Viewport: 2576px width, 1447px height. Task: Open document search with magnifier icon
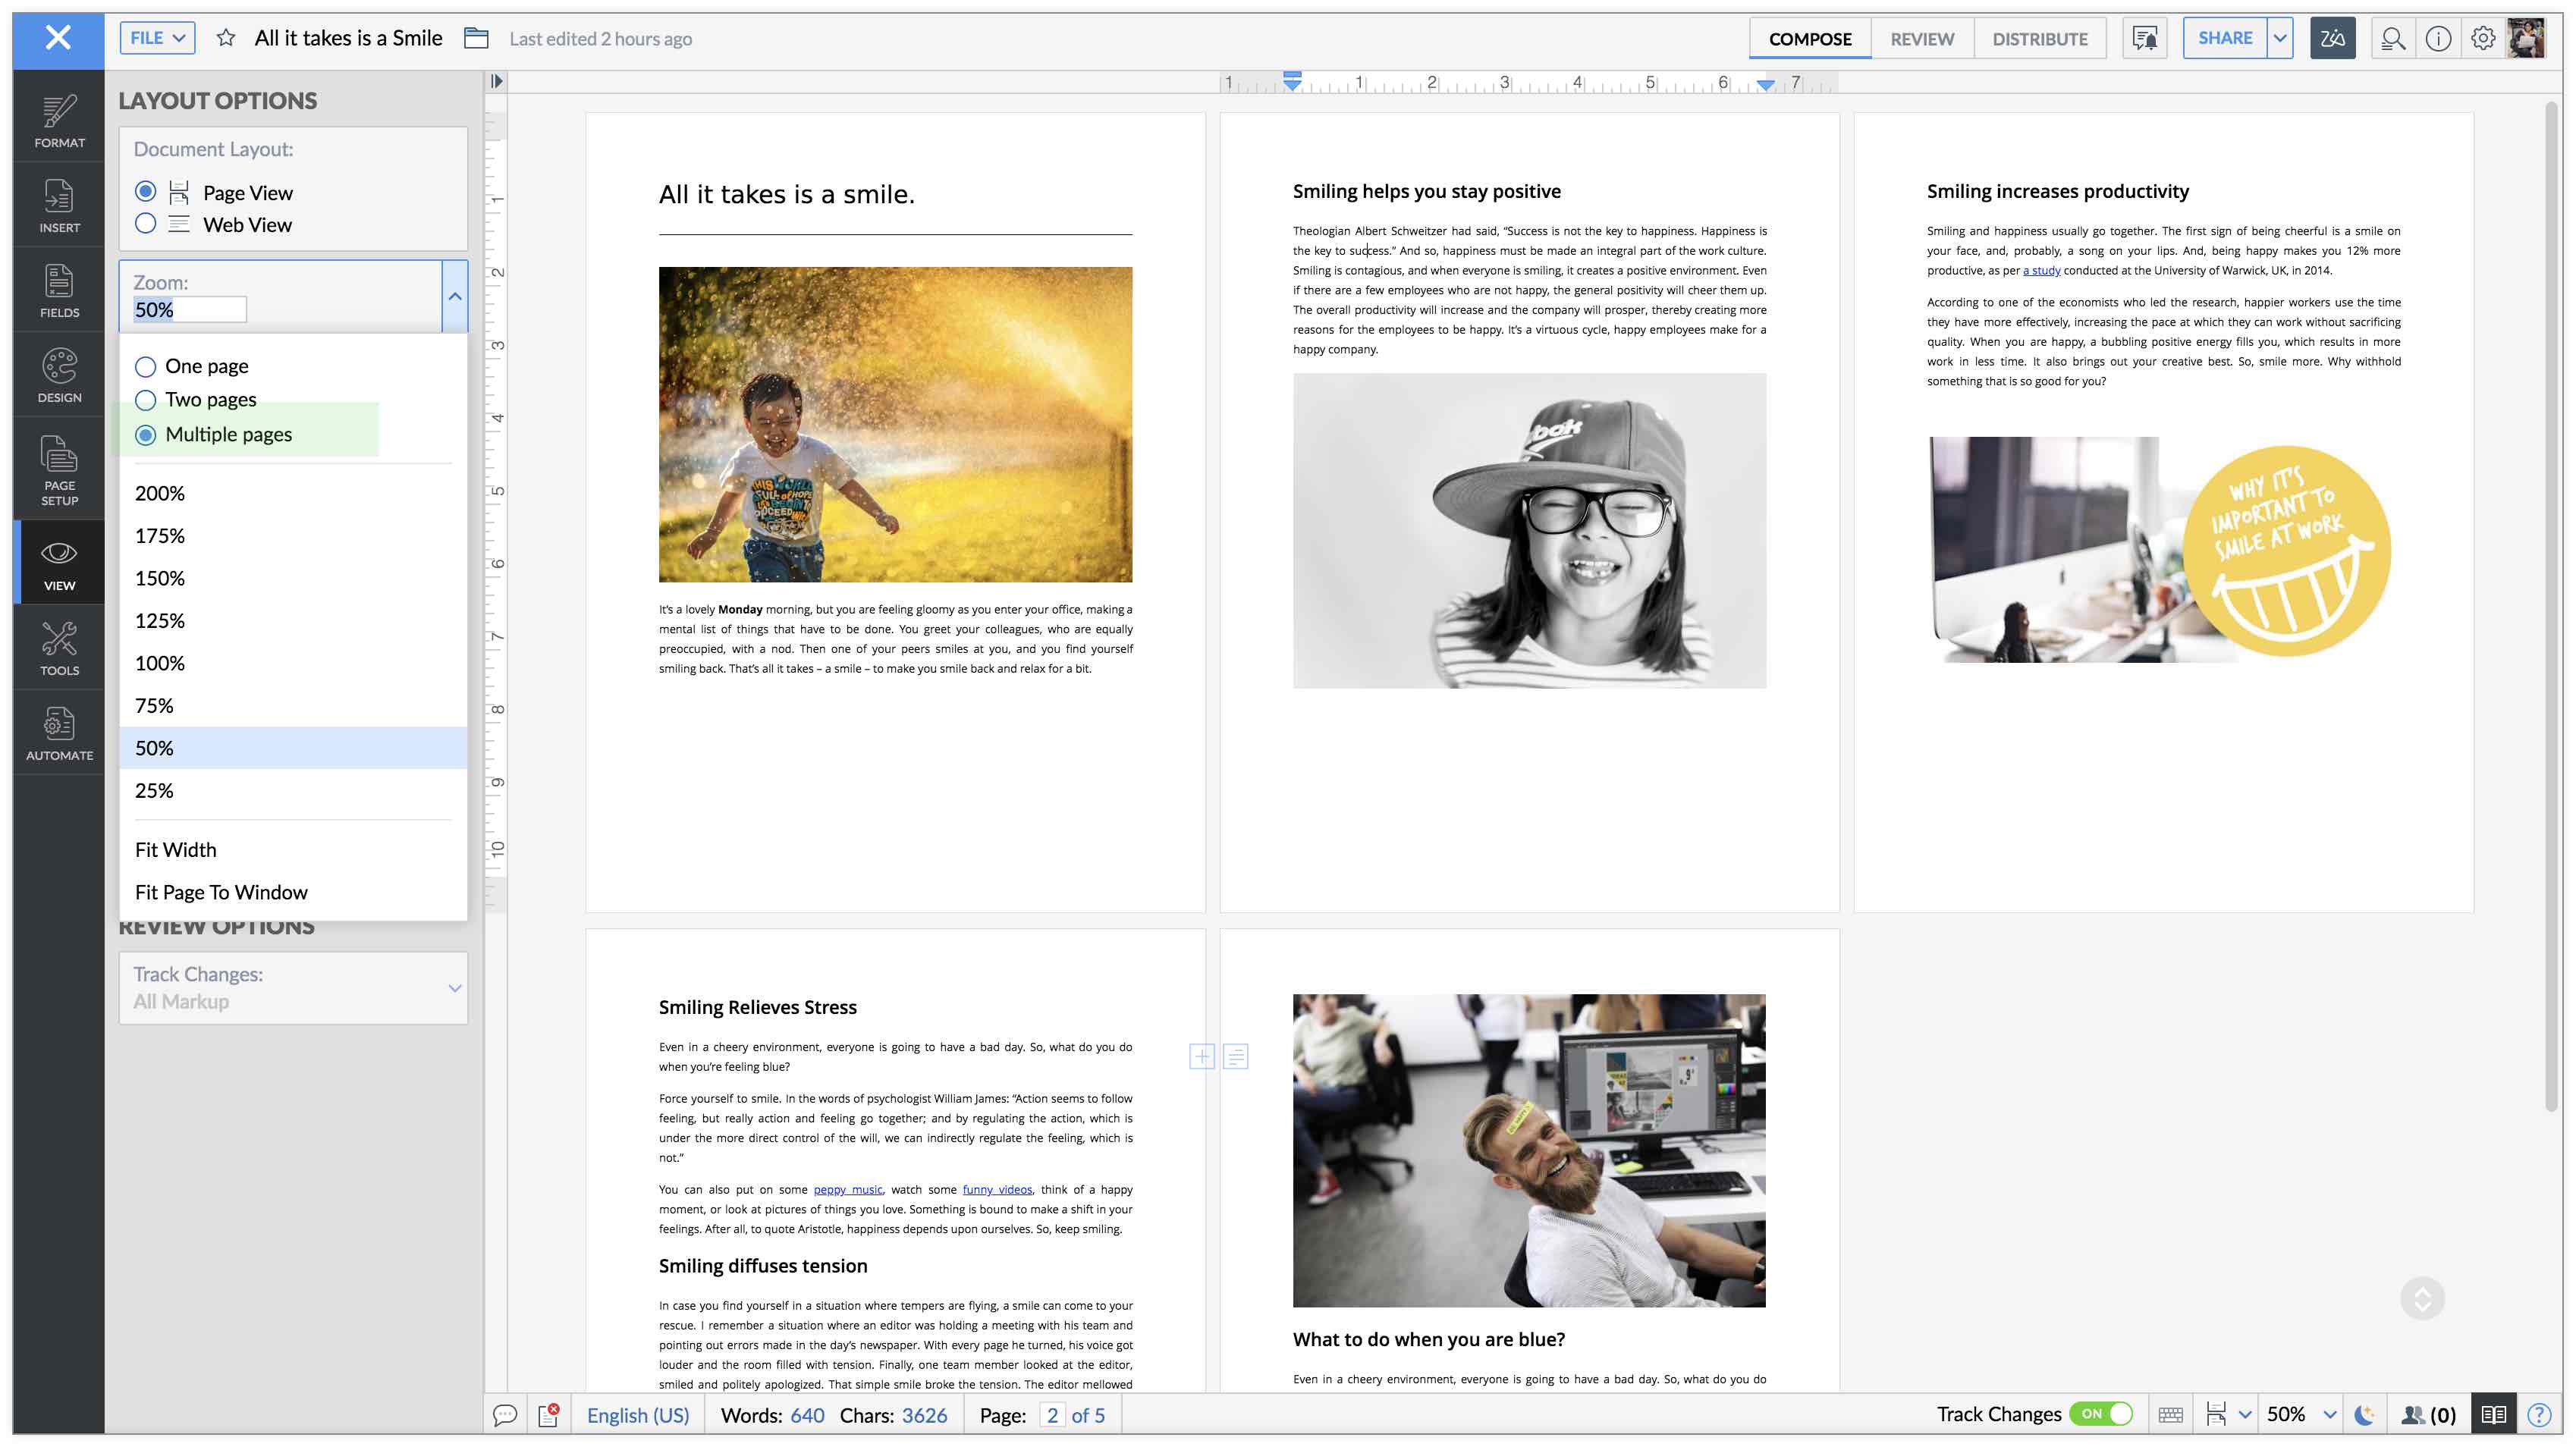click(2393, 38)
